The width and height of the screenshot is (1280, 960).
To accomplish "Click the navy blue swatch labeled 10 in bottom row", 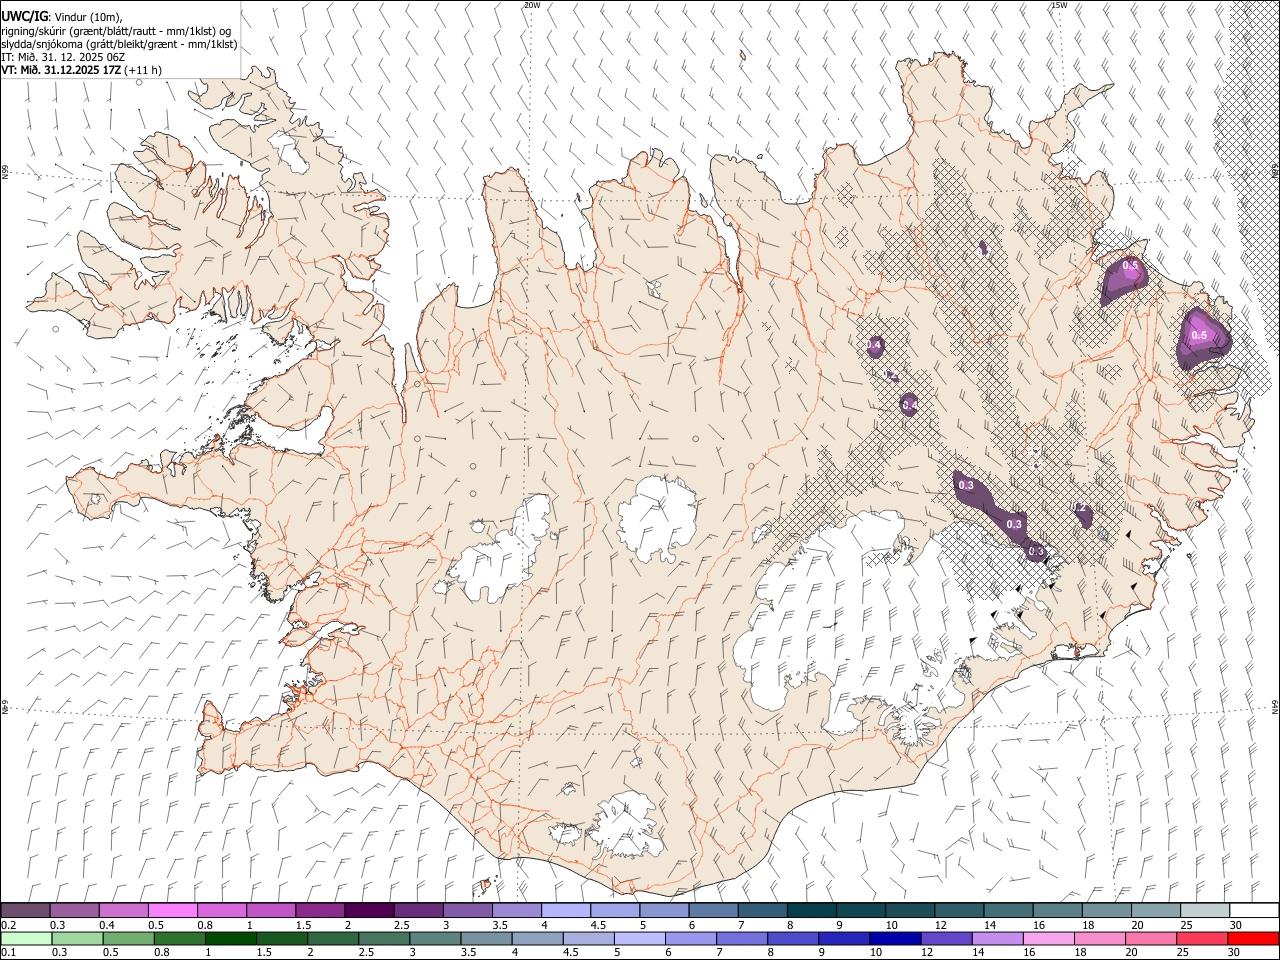I will [x=895, y=938].
